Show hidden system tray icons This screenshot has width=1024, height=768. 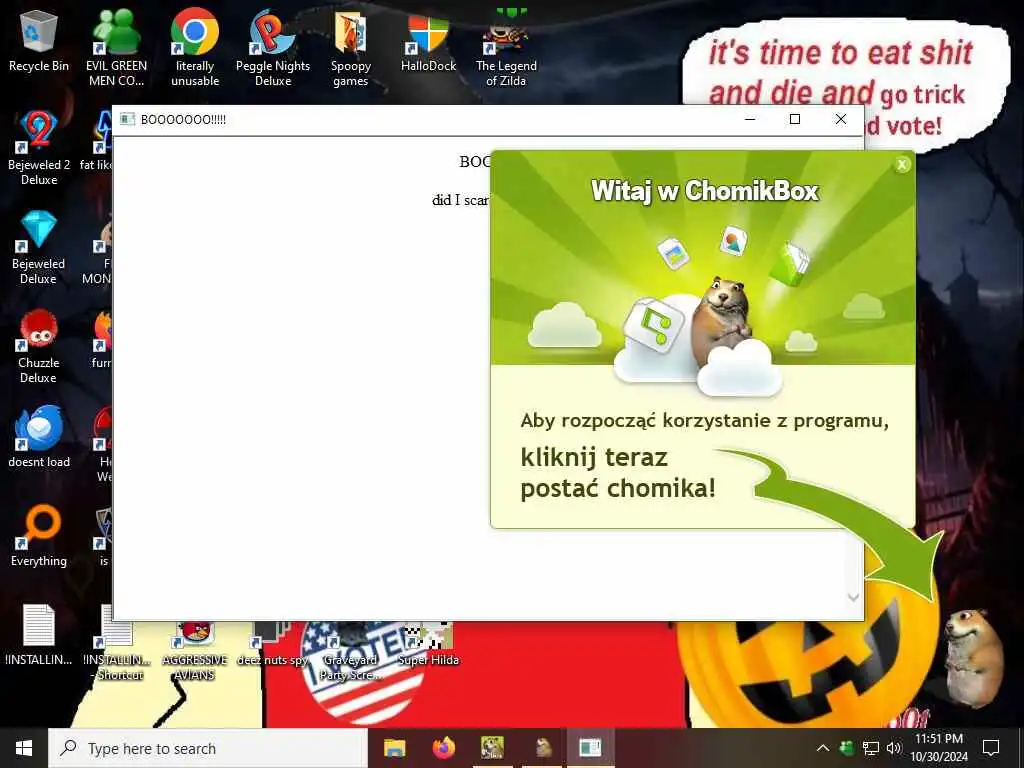(x=823, y=748)
